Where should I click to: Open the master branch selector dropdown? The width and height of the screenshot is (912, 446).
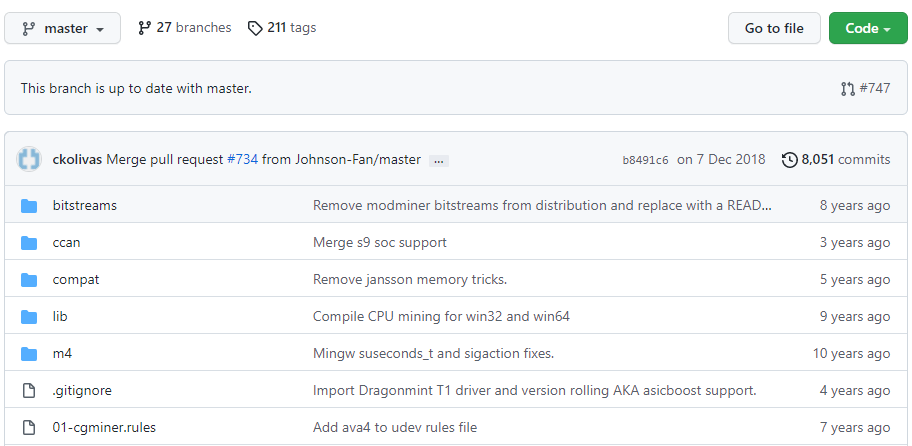[x=62, y=28]
